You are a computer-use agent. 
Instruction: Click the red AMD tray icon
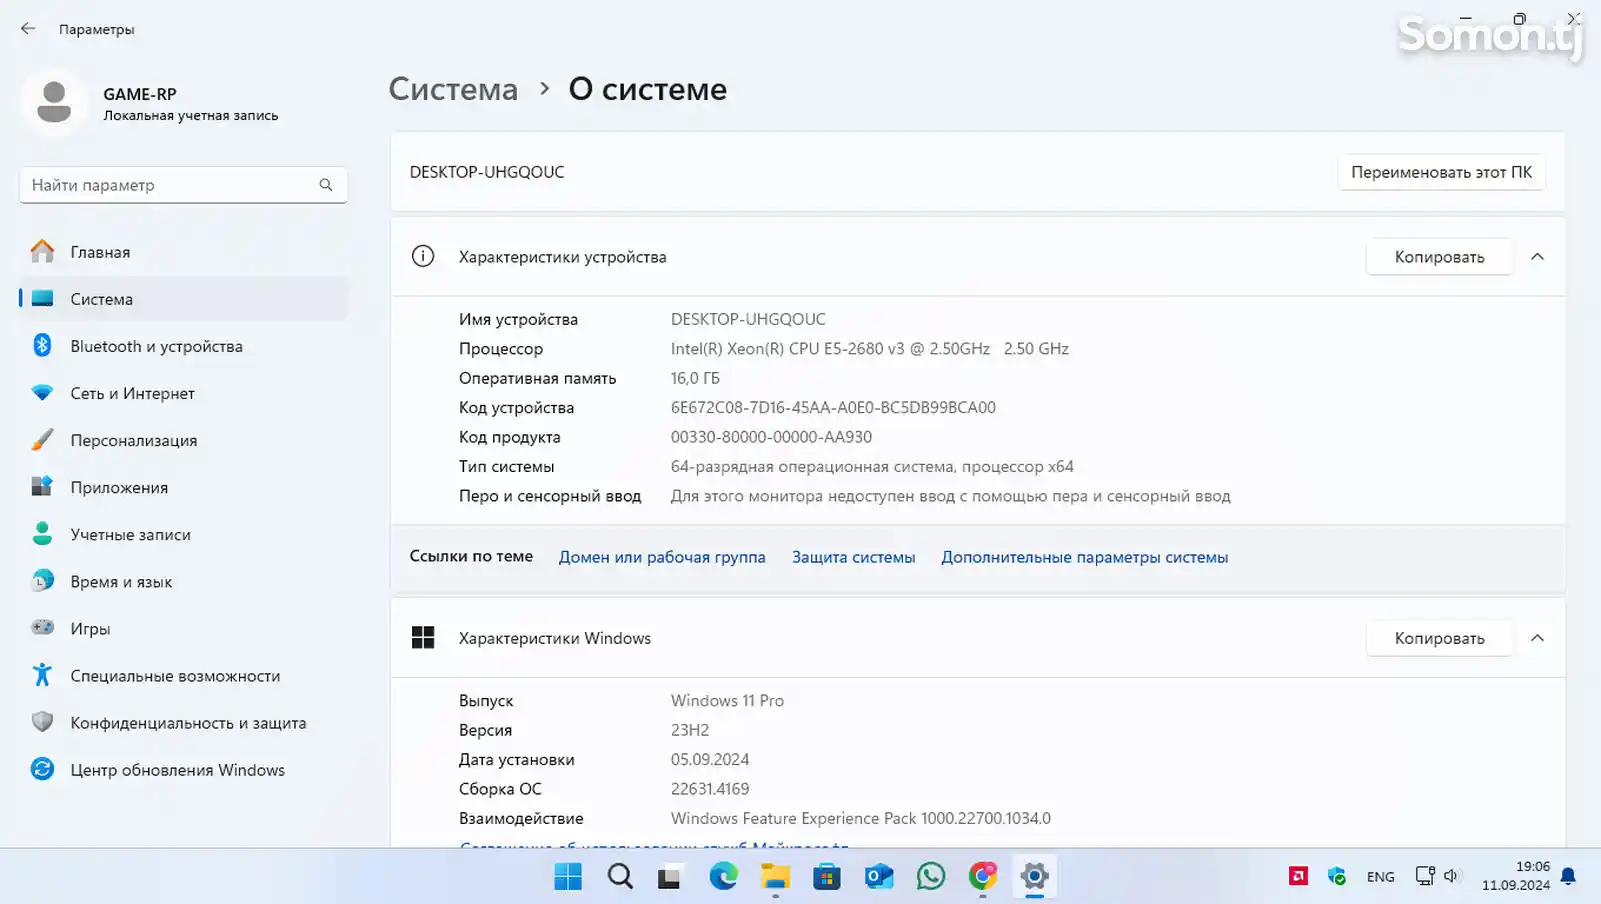coord(1298,877)
